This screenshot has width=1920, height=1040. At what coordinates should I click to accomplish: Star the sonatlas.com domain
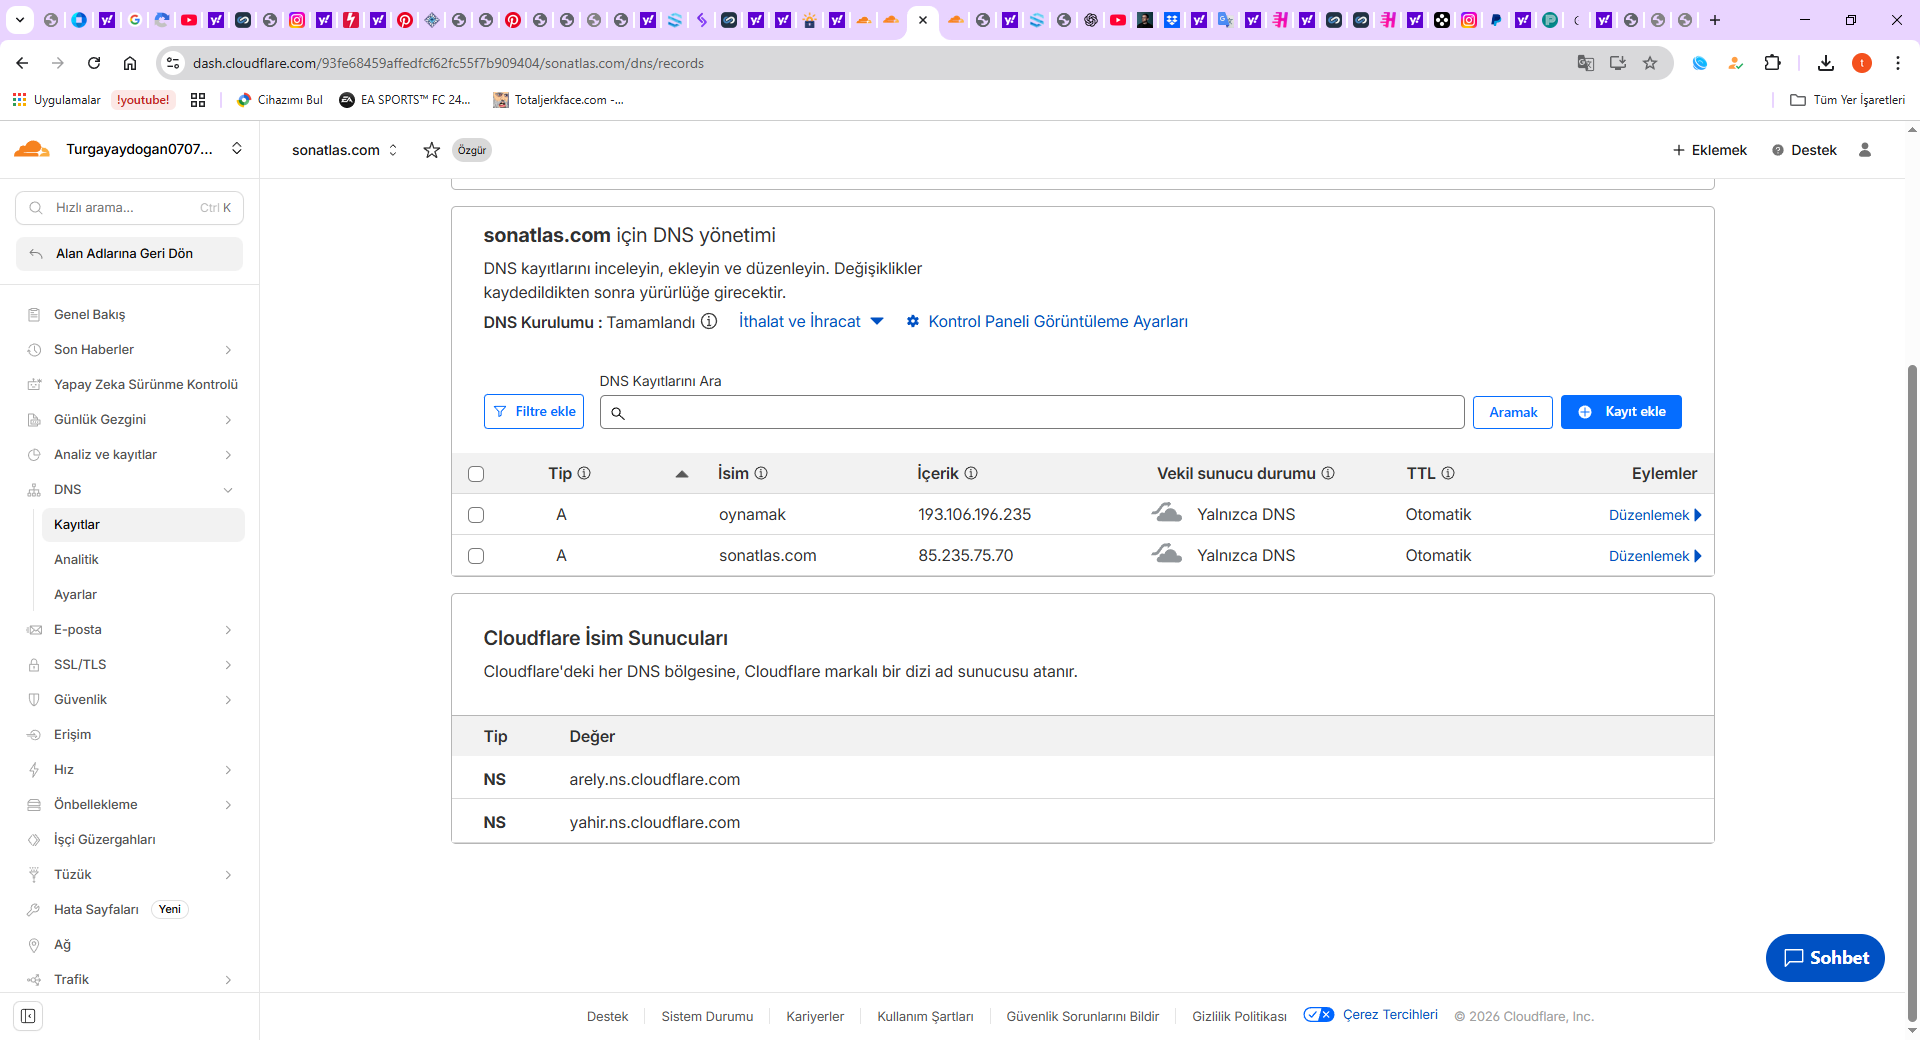(x=431, y=150)
